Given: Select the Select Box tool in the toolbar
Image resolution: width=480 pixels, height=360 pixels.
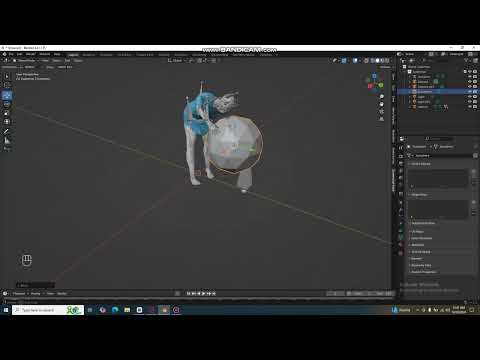Looking at the screenshot, I should click(x=7, y=76).
